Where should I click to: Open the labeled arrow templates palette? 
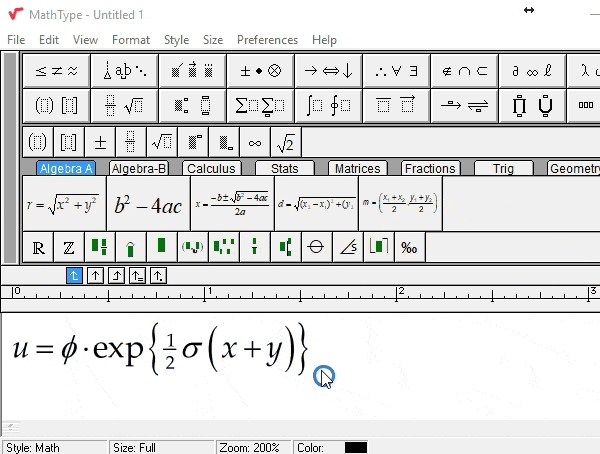[x=464, y=106]
